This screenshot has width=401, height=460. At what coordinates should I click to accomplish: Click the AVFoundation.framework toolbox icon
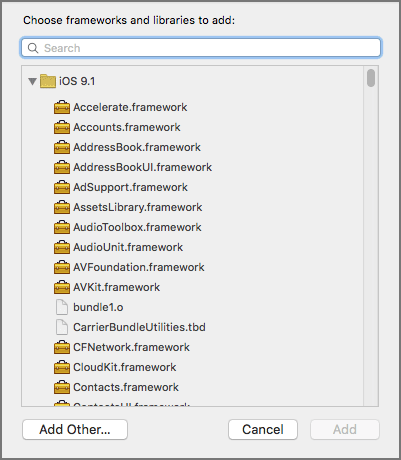62,267
